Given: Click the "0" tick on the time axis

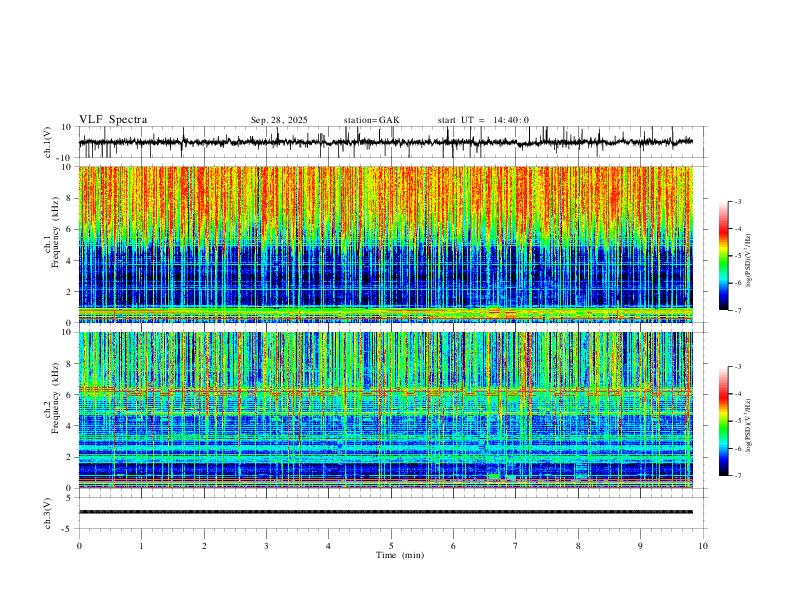Looking at the screenshot, I should tap(79, 546).
